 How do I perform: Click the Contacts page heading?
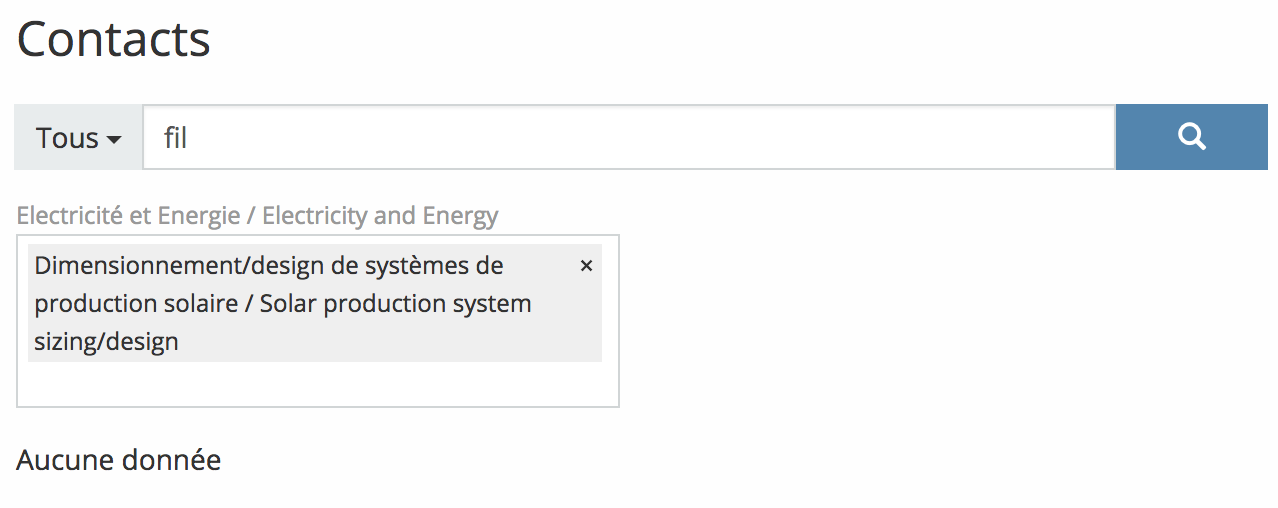point(114,39)
